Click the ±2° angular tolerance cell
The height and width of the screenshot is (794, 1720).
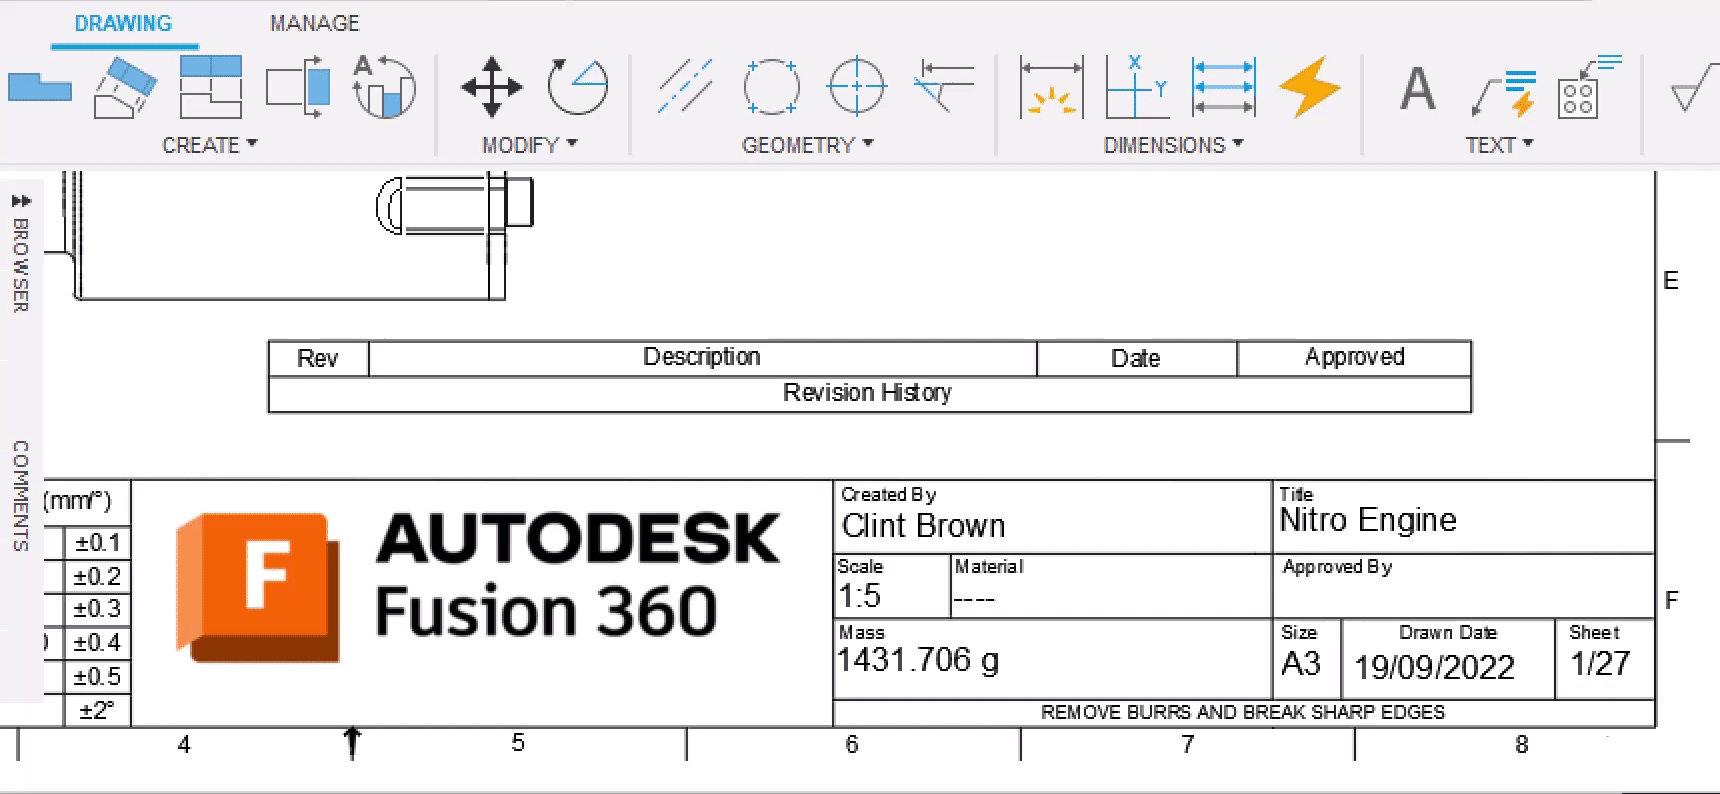[97, 710]
